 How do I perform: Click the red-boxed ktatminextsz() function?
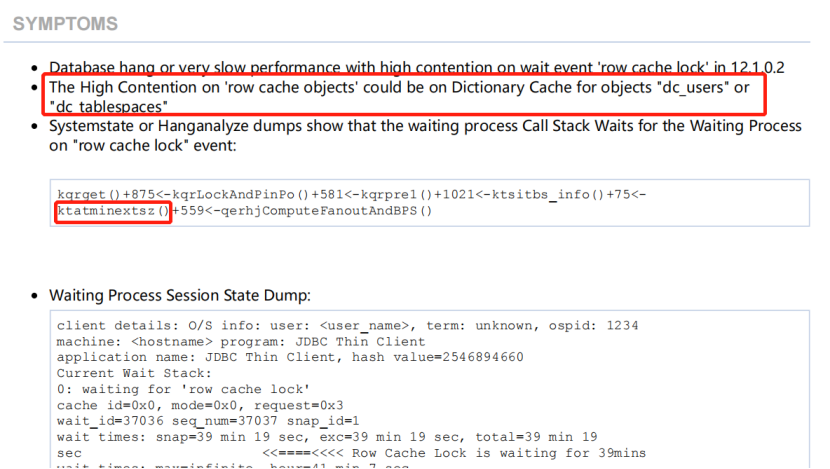pos(114,211)
